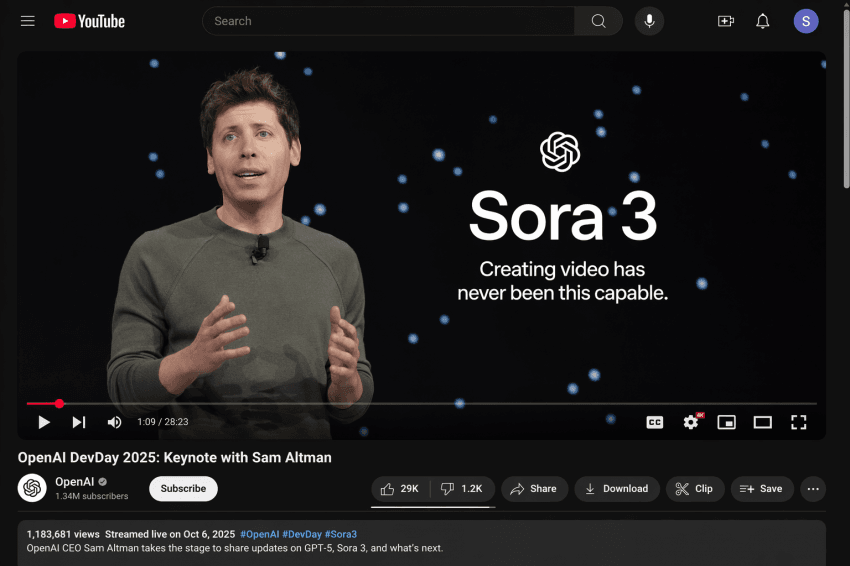
Task: Enable theater mode view
Action: [x=763, y=422]
